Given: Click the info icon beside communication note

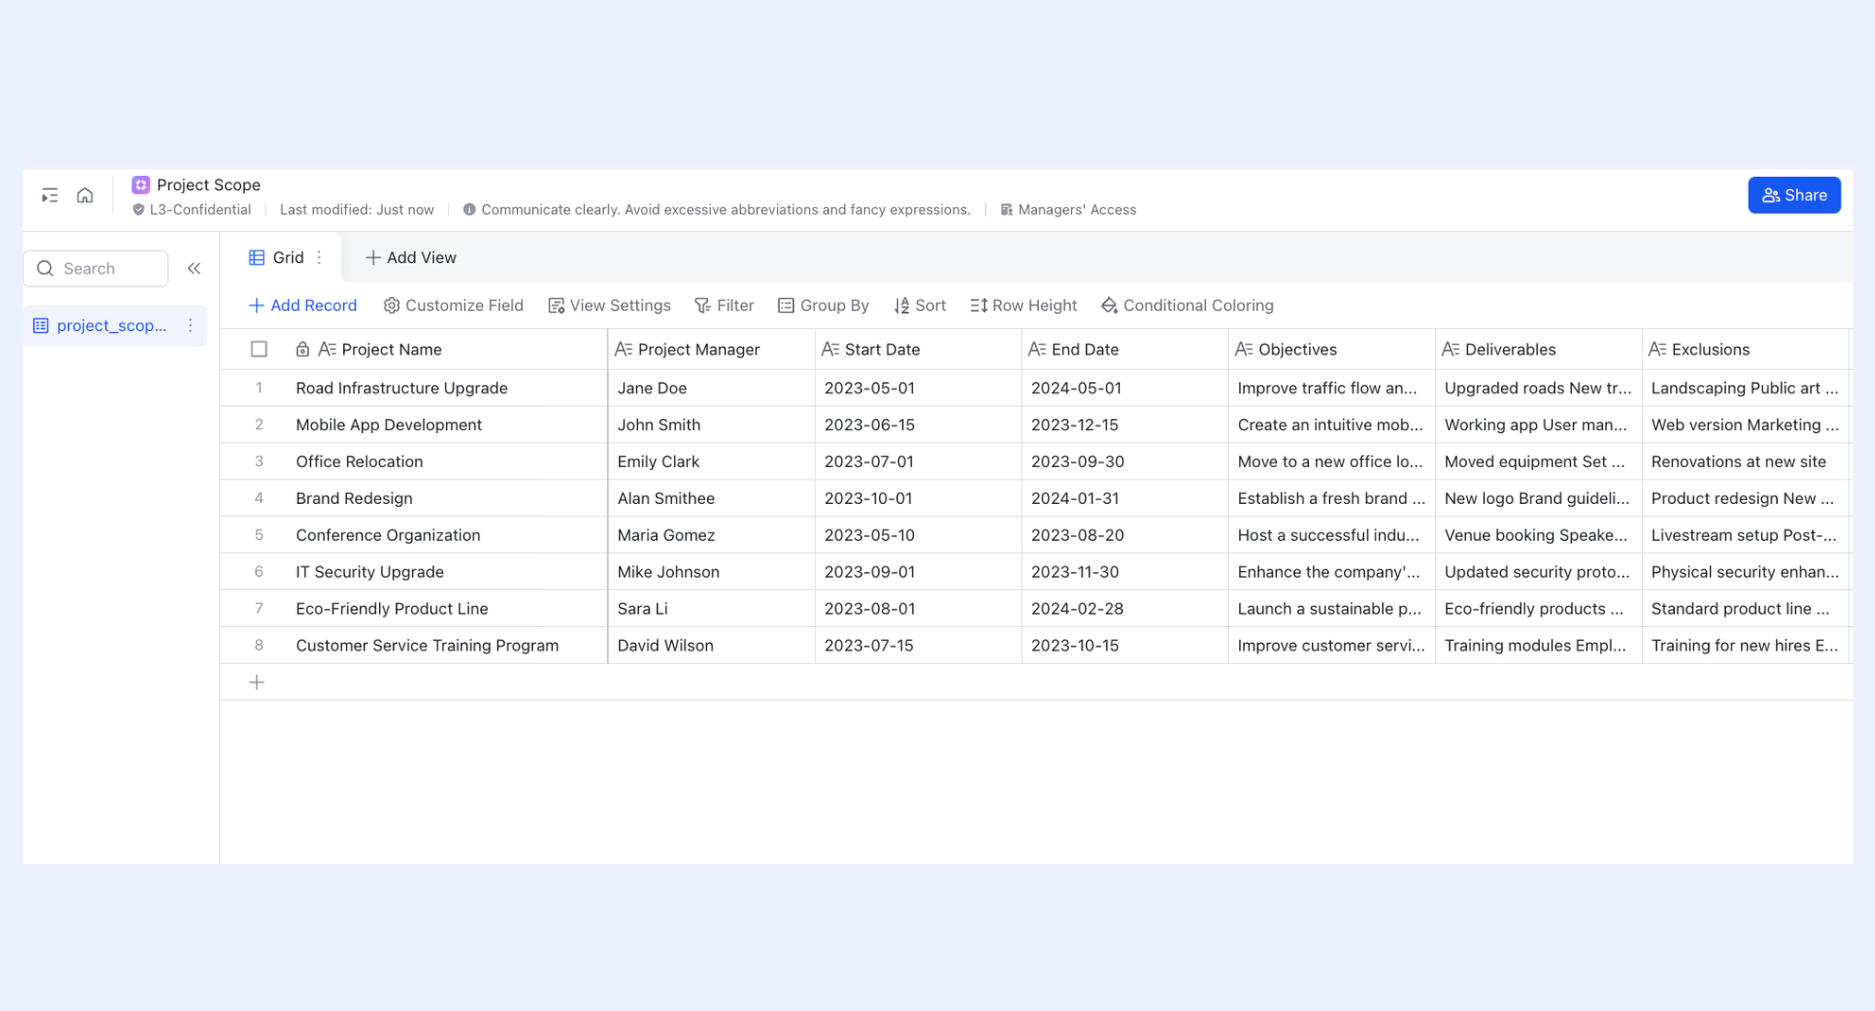Looking at the screenshot, I should point(469,210).
